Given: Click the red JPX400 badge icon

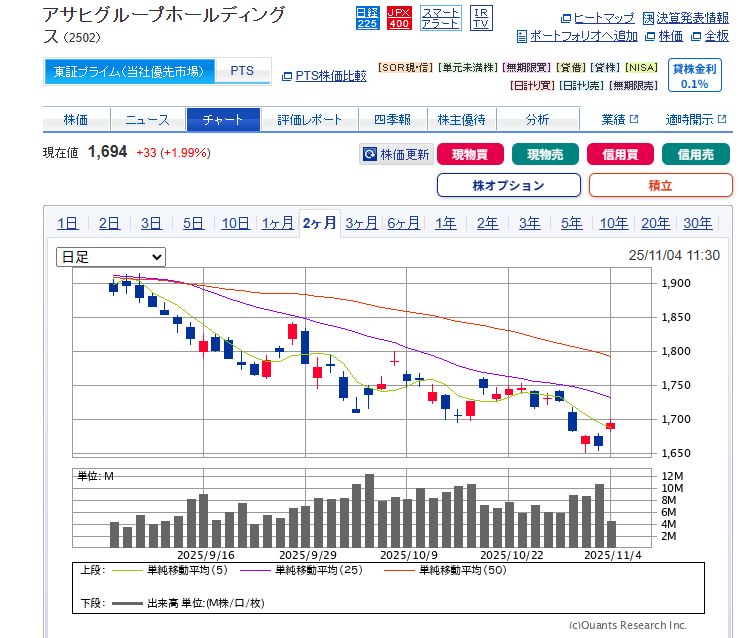Looking at the screenshot, I should 399,17.
